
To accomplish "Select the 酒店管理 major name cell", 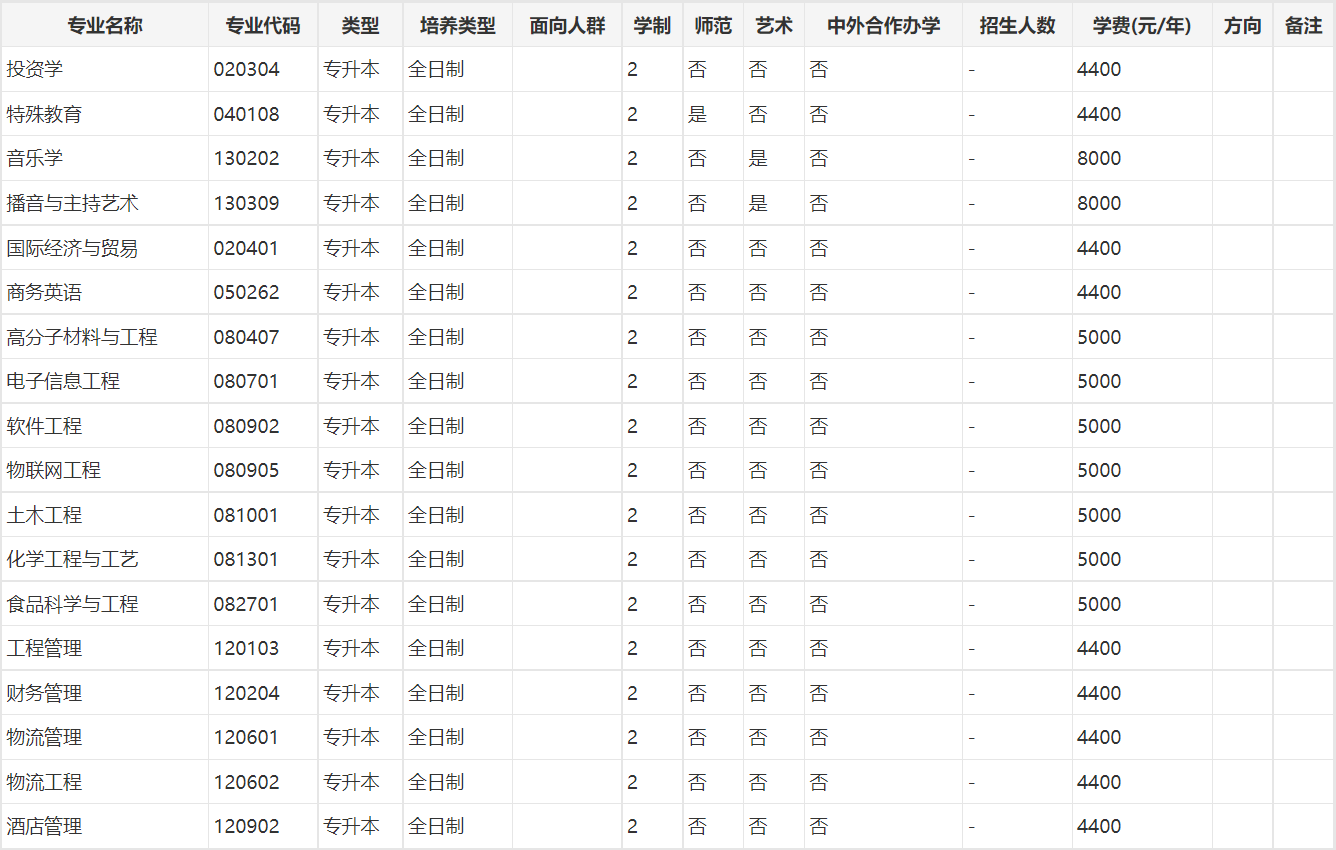I will coord(44,827).
